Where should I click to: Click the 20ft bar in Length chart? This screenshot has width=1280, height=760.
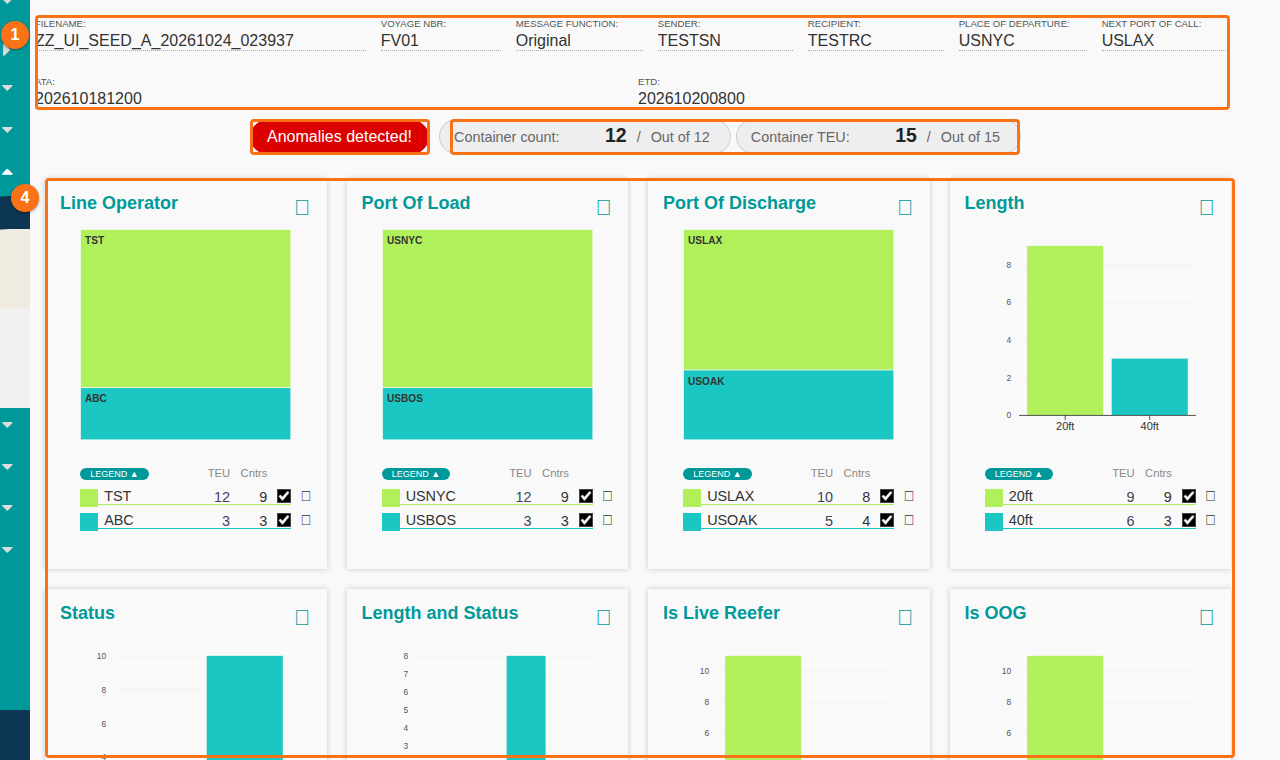click(1065, 330)
